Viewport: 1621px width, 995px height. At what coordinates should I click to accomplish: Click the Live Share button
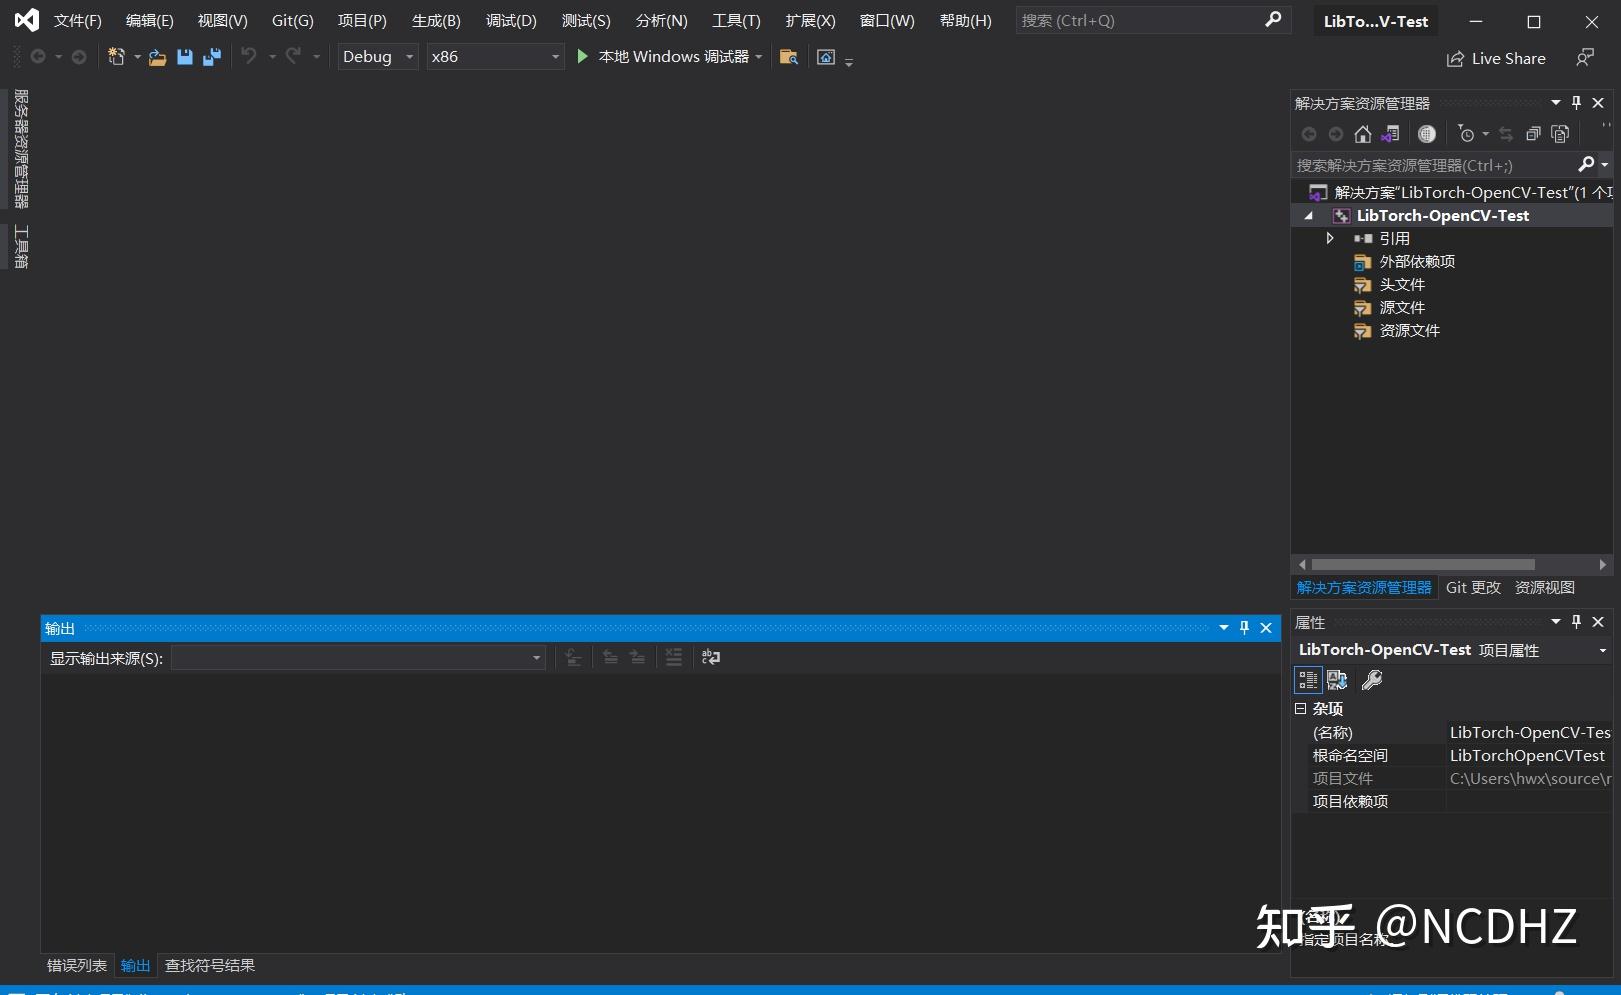tap(1496, 58)
